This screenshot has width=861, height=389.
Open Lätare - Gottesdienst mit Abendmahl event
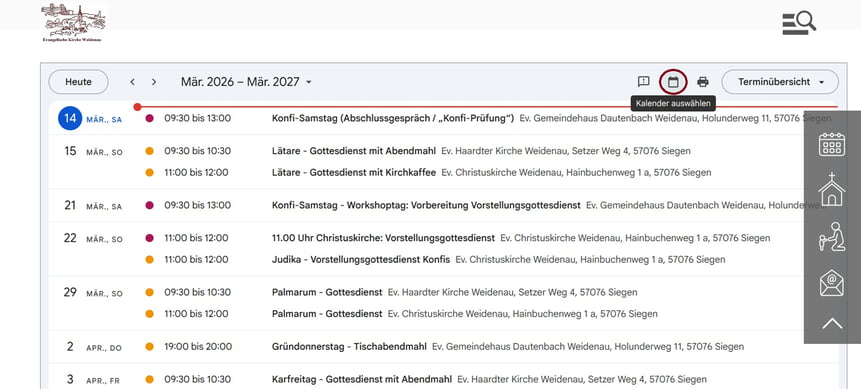354,151
